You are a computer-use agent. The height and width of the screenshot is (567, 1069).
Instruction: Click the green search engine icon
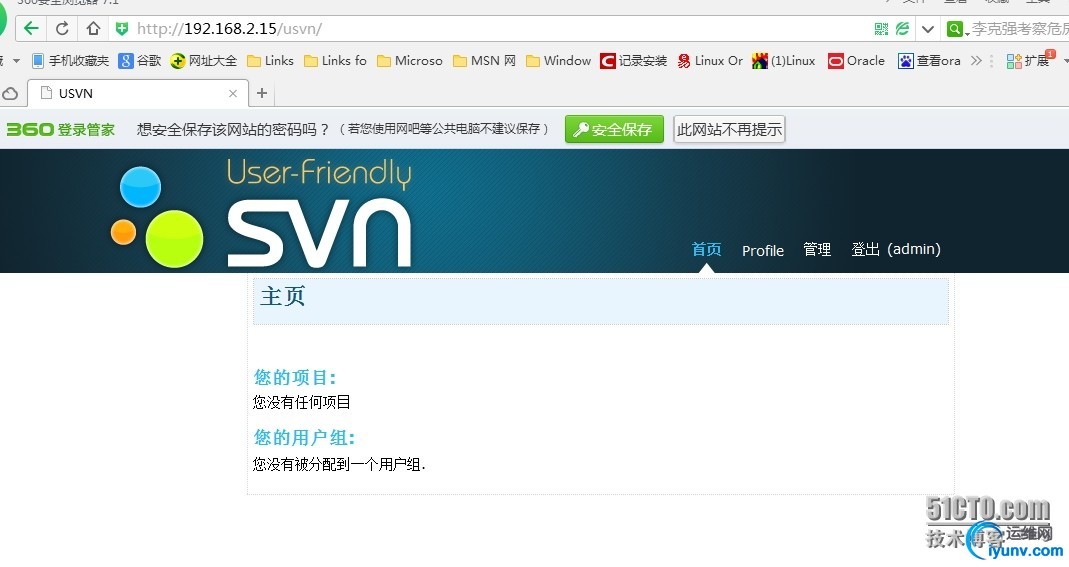(956, 29)
